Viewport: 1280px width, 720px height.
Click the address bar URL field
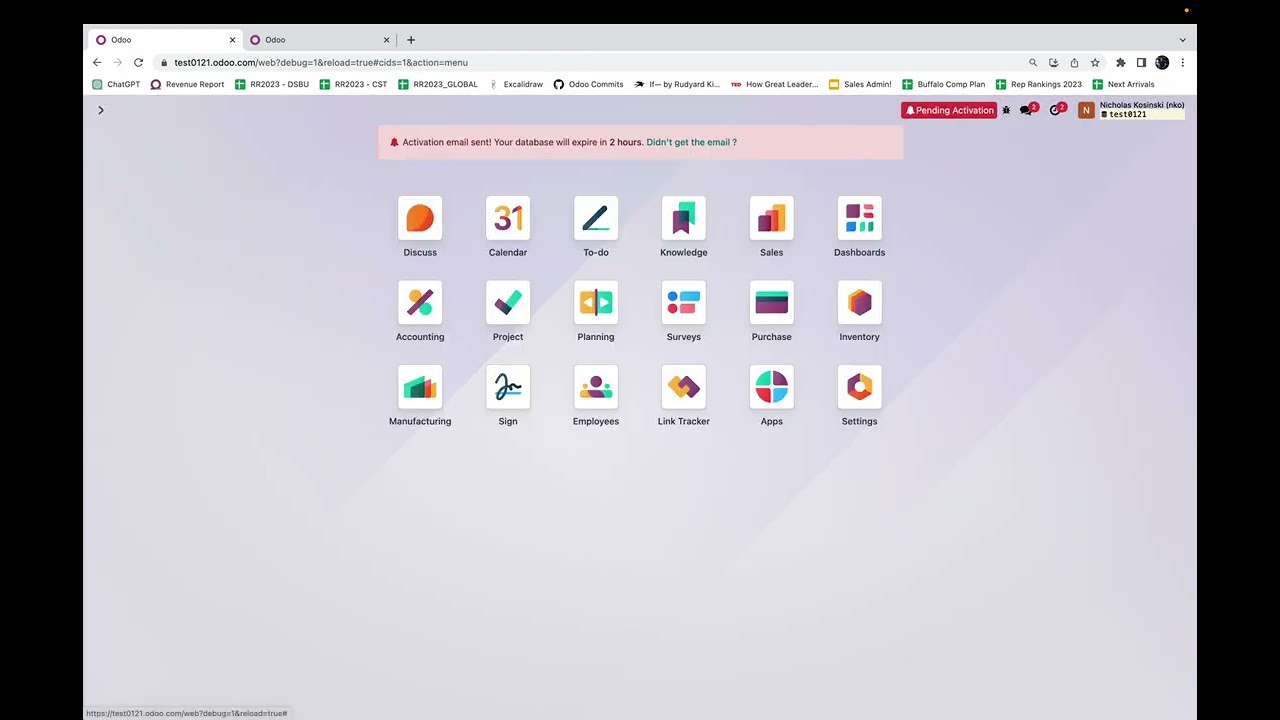coord(590,62)
